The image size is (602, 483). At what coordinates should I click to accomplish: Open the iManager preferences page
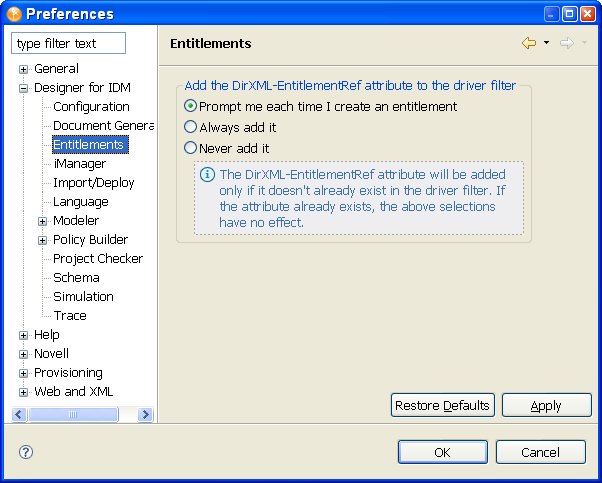(x=79, y=164)
